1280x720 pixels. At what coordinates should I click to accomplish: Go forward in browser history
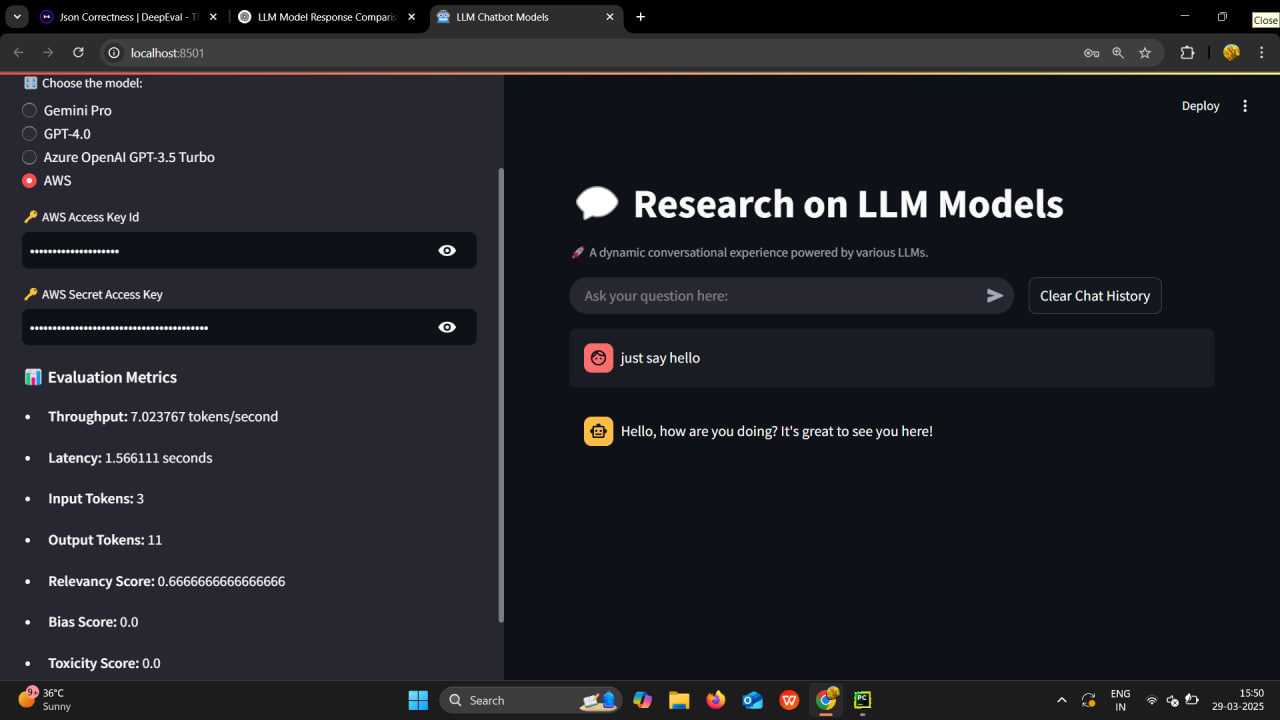pos(48,53)
